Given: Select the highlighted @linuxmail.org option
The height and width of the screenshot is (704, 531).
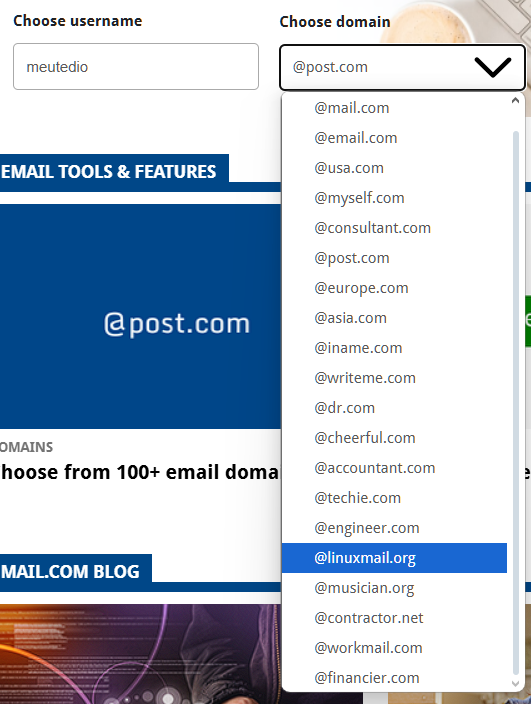Looking at the screenshot, I should (394, 558).
